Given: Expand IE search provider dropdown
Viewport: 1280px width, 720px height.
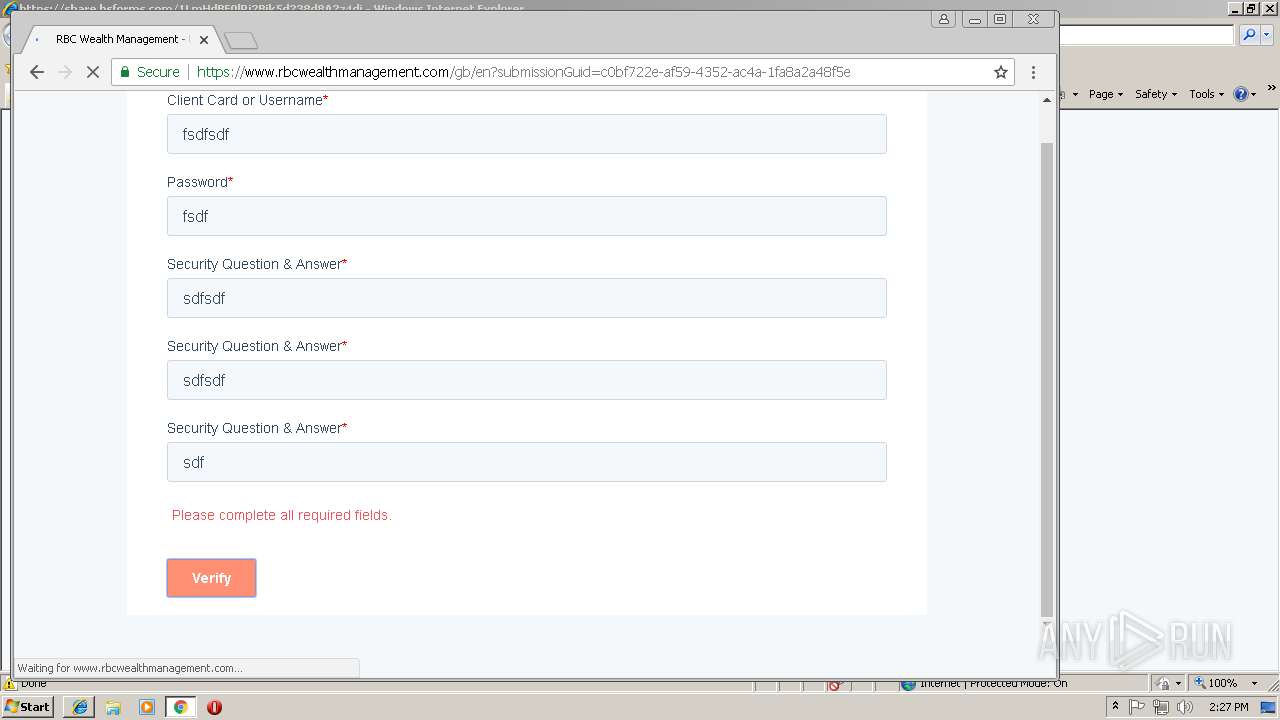Looking at the screenshot, I should point(1267,35).
